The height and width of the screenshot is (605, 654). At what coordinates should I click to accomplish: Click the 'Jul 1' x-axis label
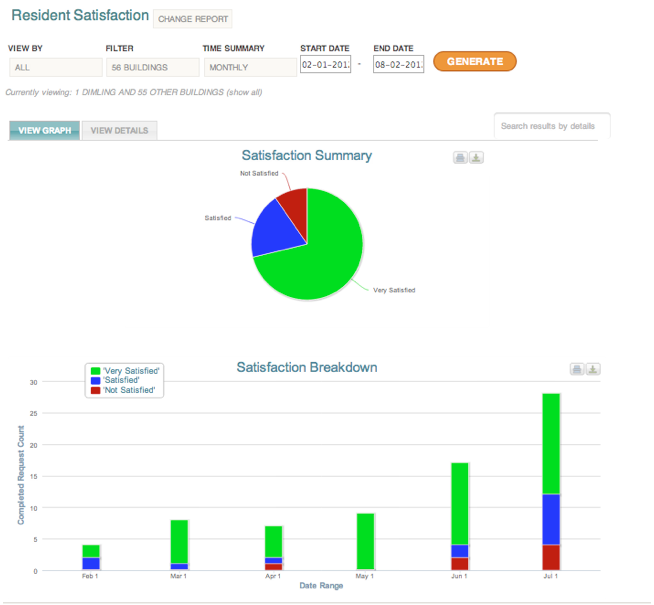click(551, 576)
